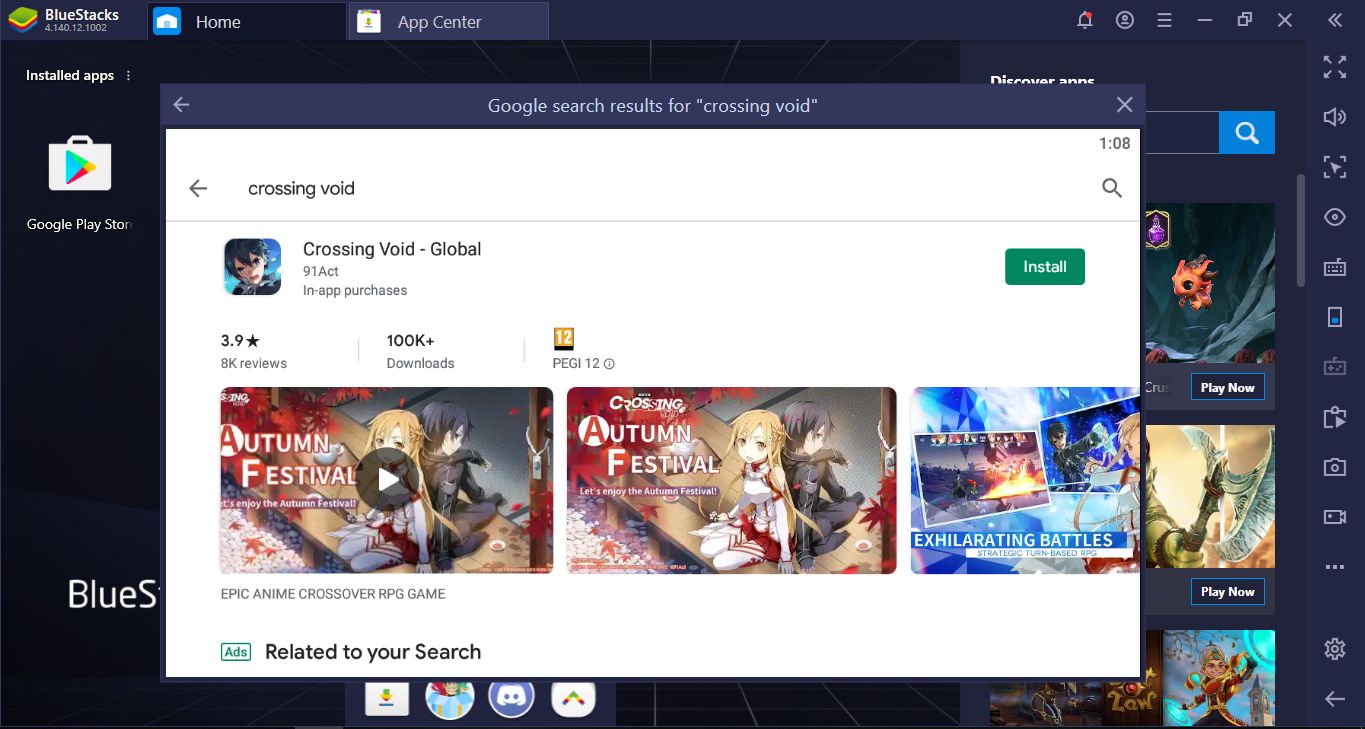
Task: Open the cartoon character app in the dock
Action: coord(450,698)
